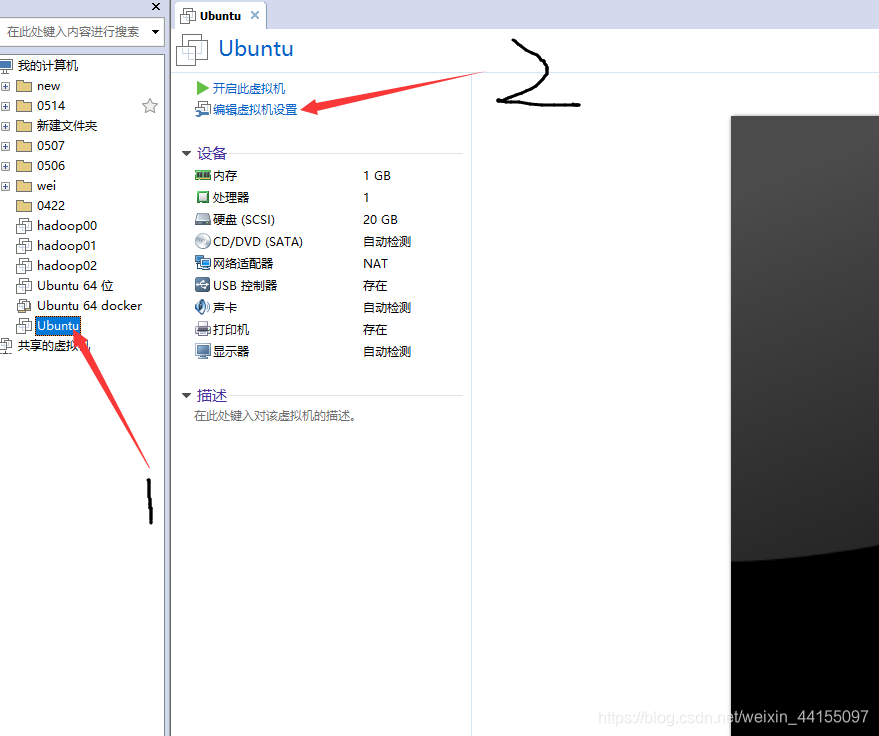This screenshot has height=736, width=879.
Task: Click the processor (处理器) chip icon
Action: (202, 197)
